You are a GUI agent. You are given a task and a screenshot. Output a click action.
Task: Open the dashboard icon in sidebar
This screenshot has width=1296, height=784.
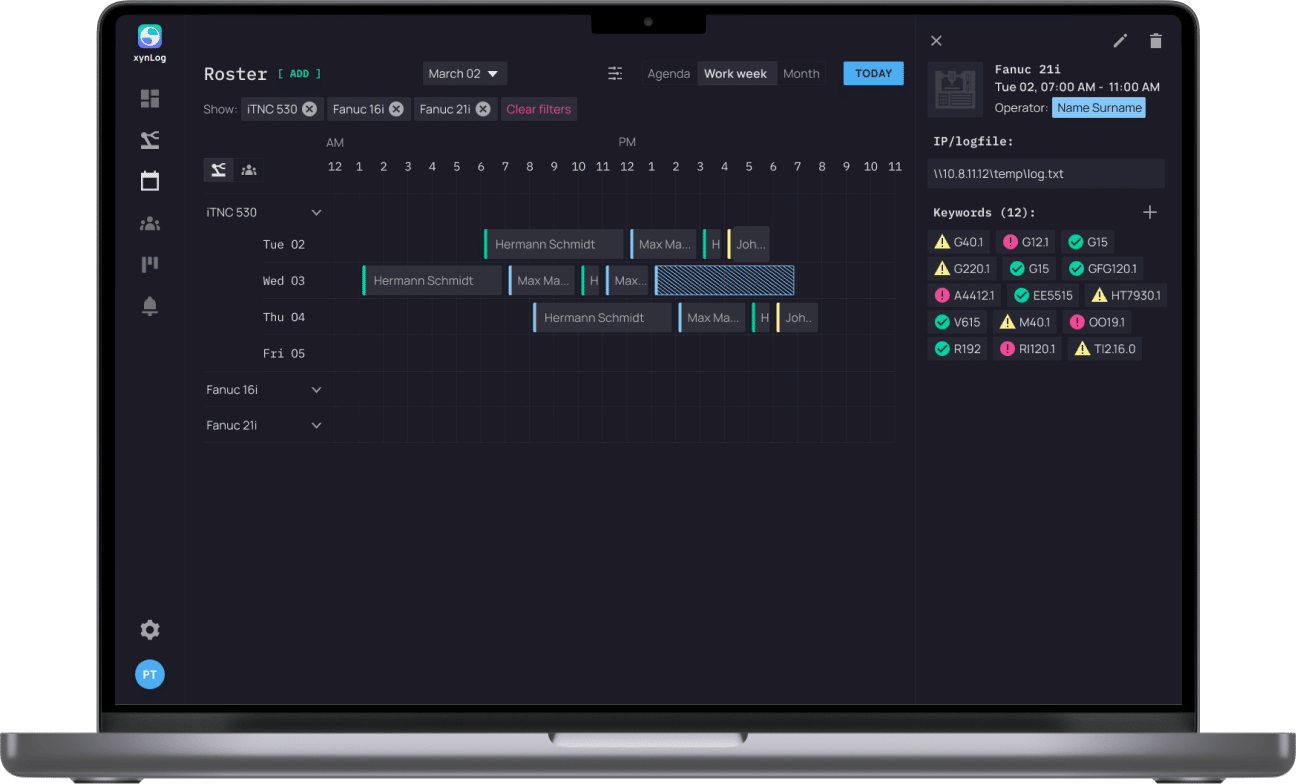[x=150, y=98]
